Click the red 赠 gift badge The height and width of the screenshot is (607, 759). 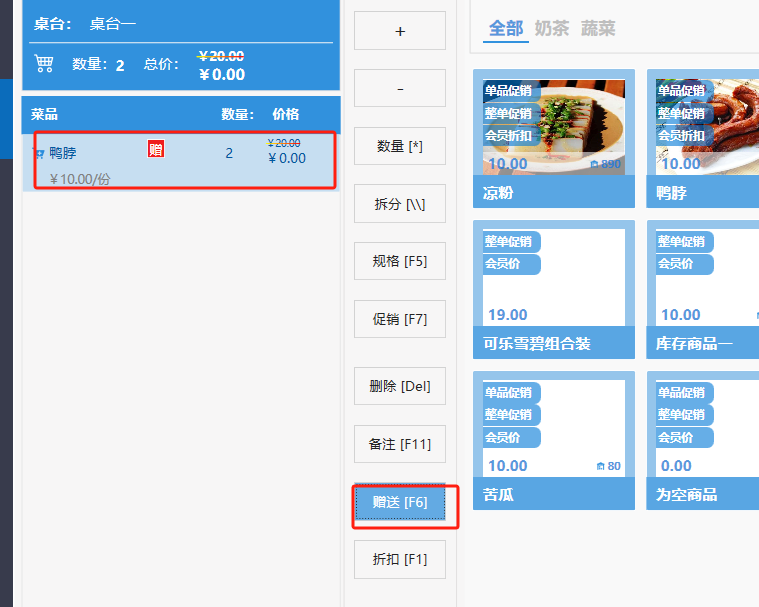coord(155,150)
